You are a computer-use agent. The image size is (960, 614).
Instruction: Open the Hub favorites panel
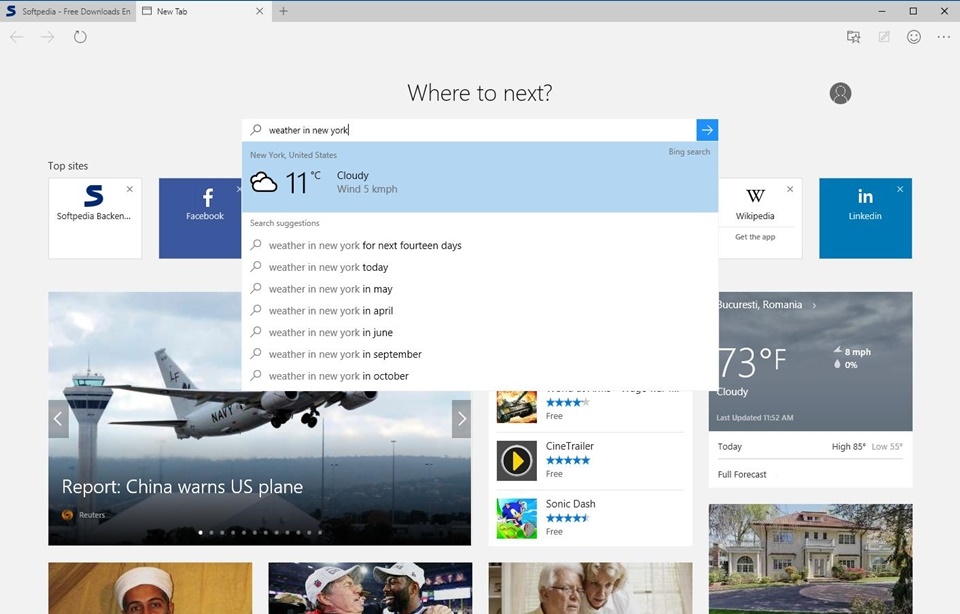click(853, 36)
